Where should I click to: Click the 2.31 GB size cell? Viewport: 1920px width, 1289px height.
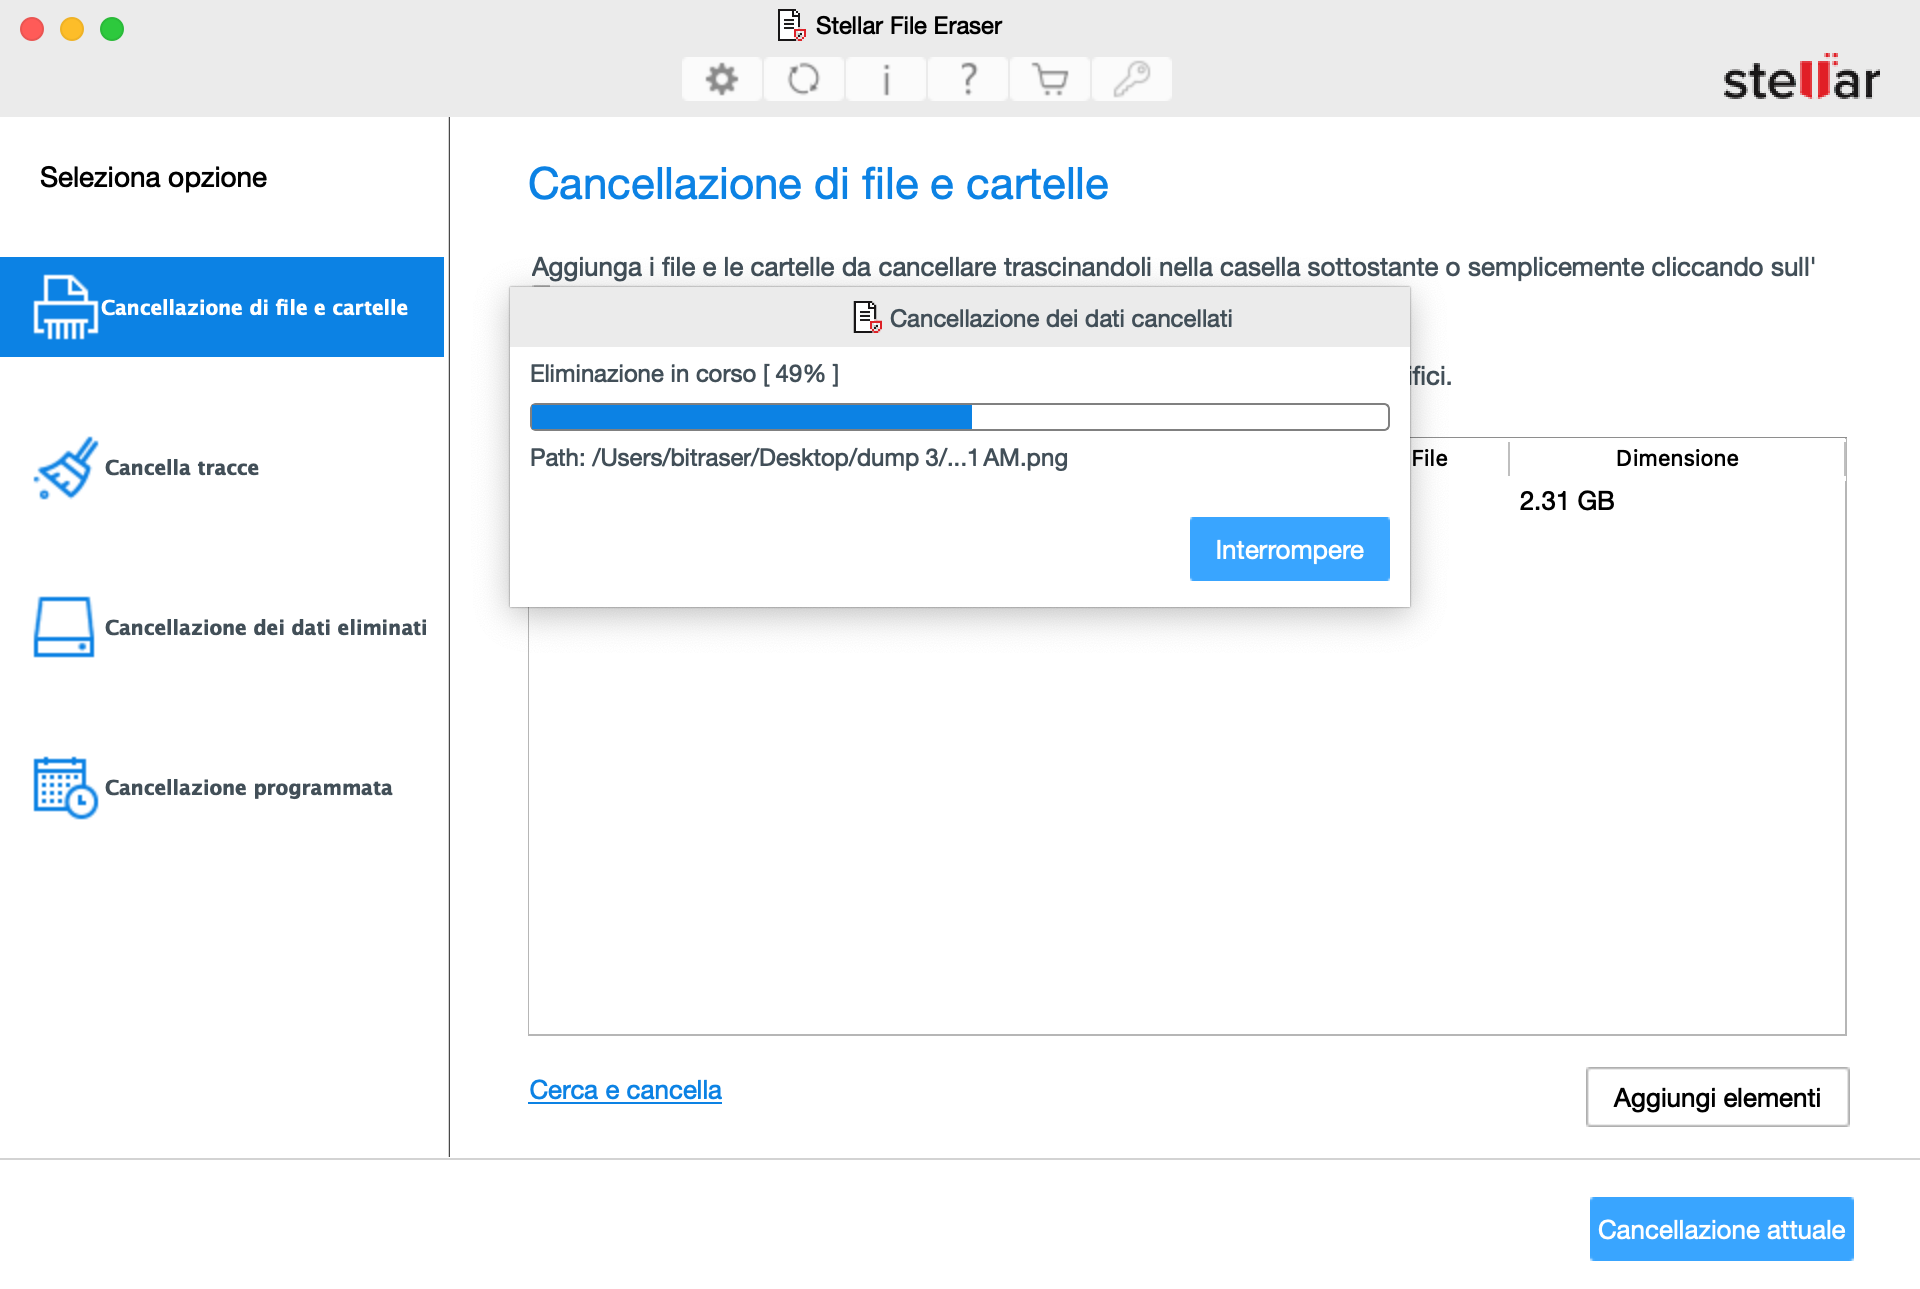1567,501
